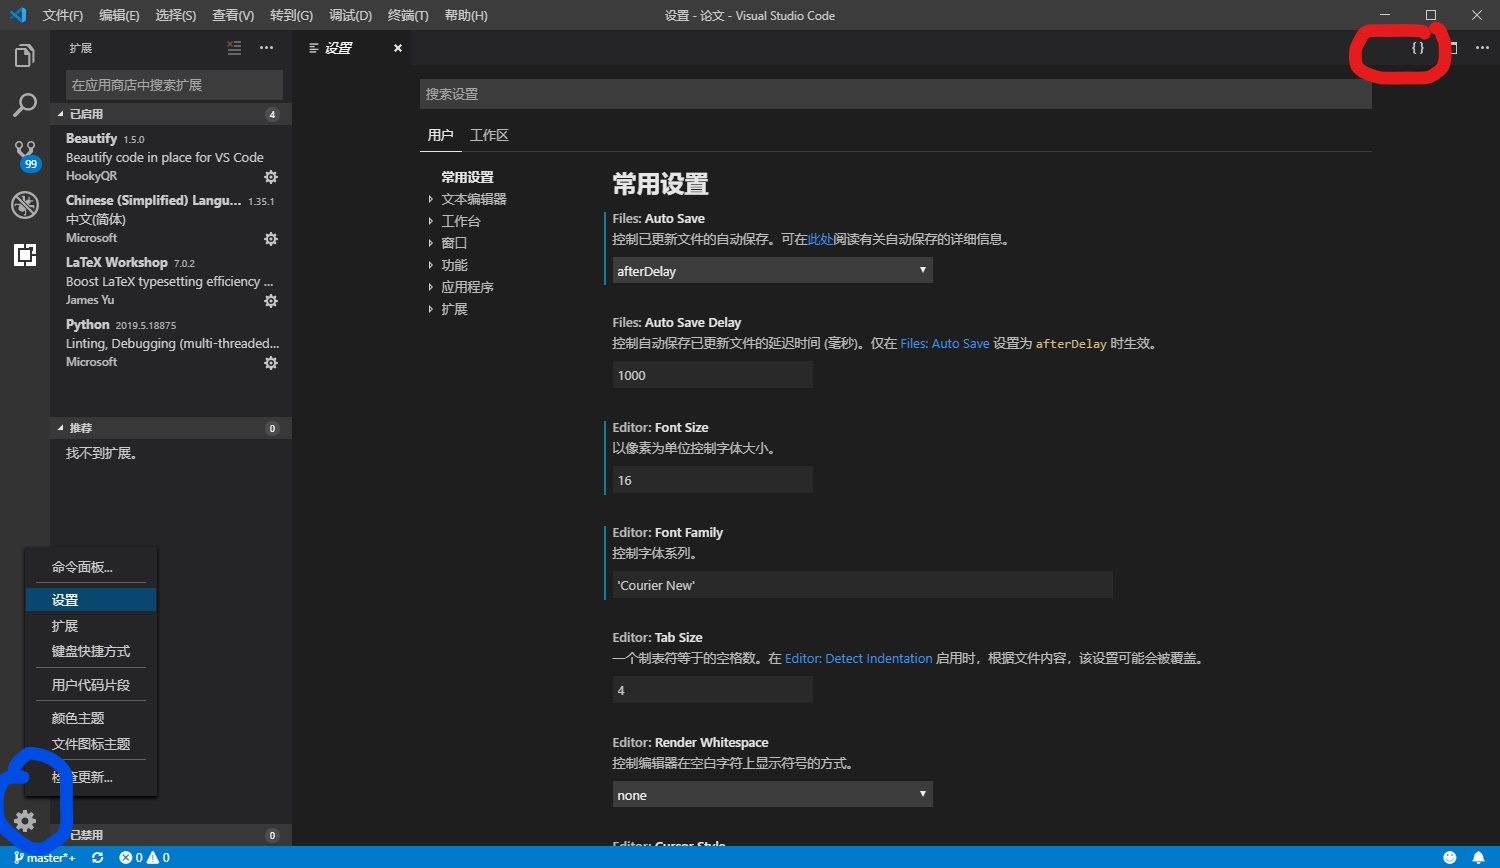
Task: Click the Auto Save Delay value 1000
Action: pyautogui.click(x=712, y=375)
